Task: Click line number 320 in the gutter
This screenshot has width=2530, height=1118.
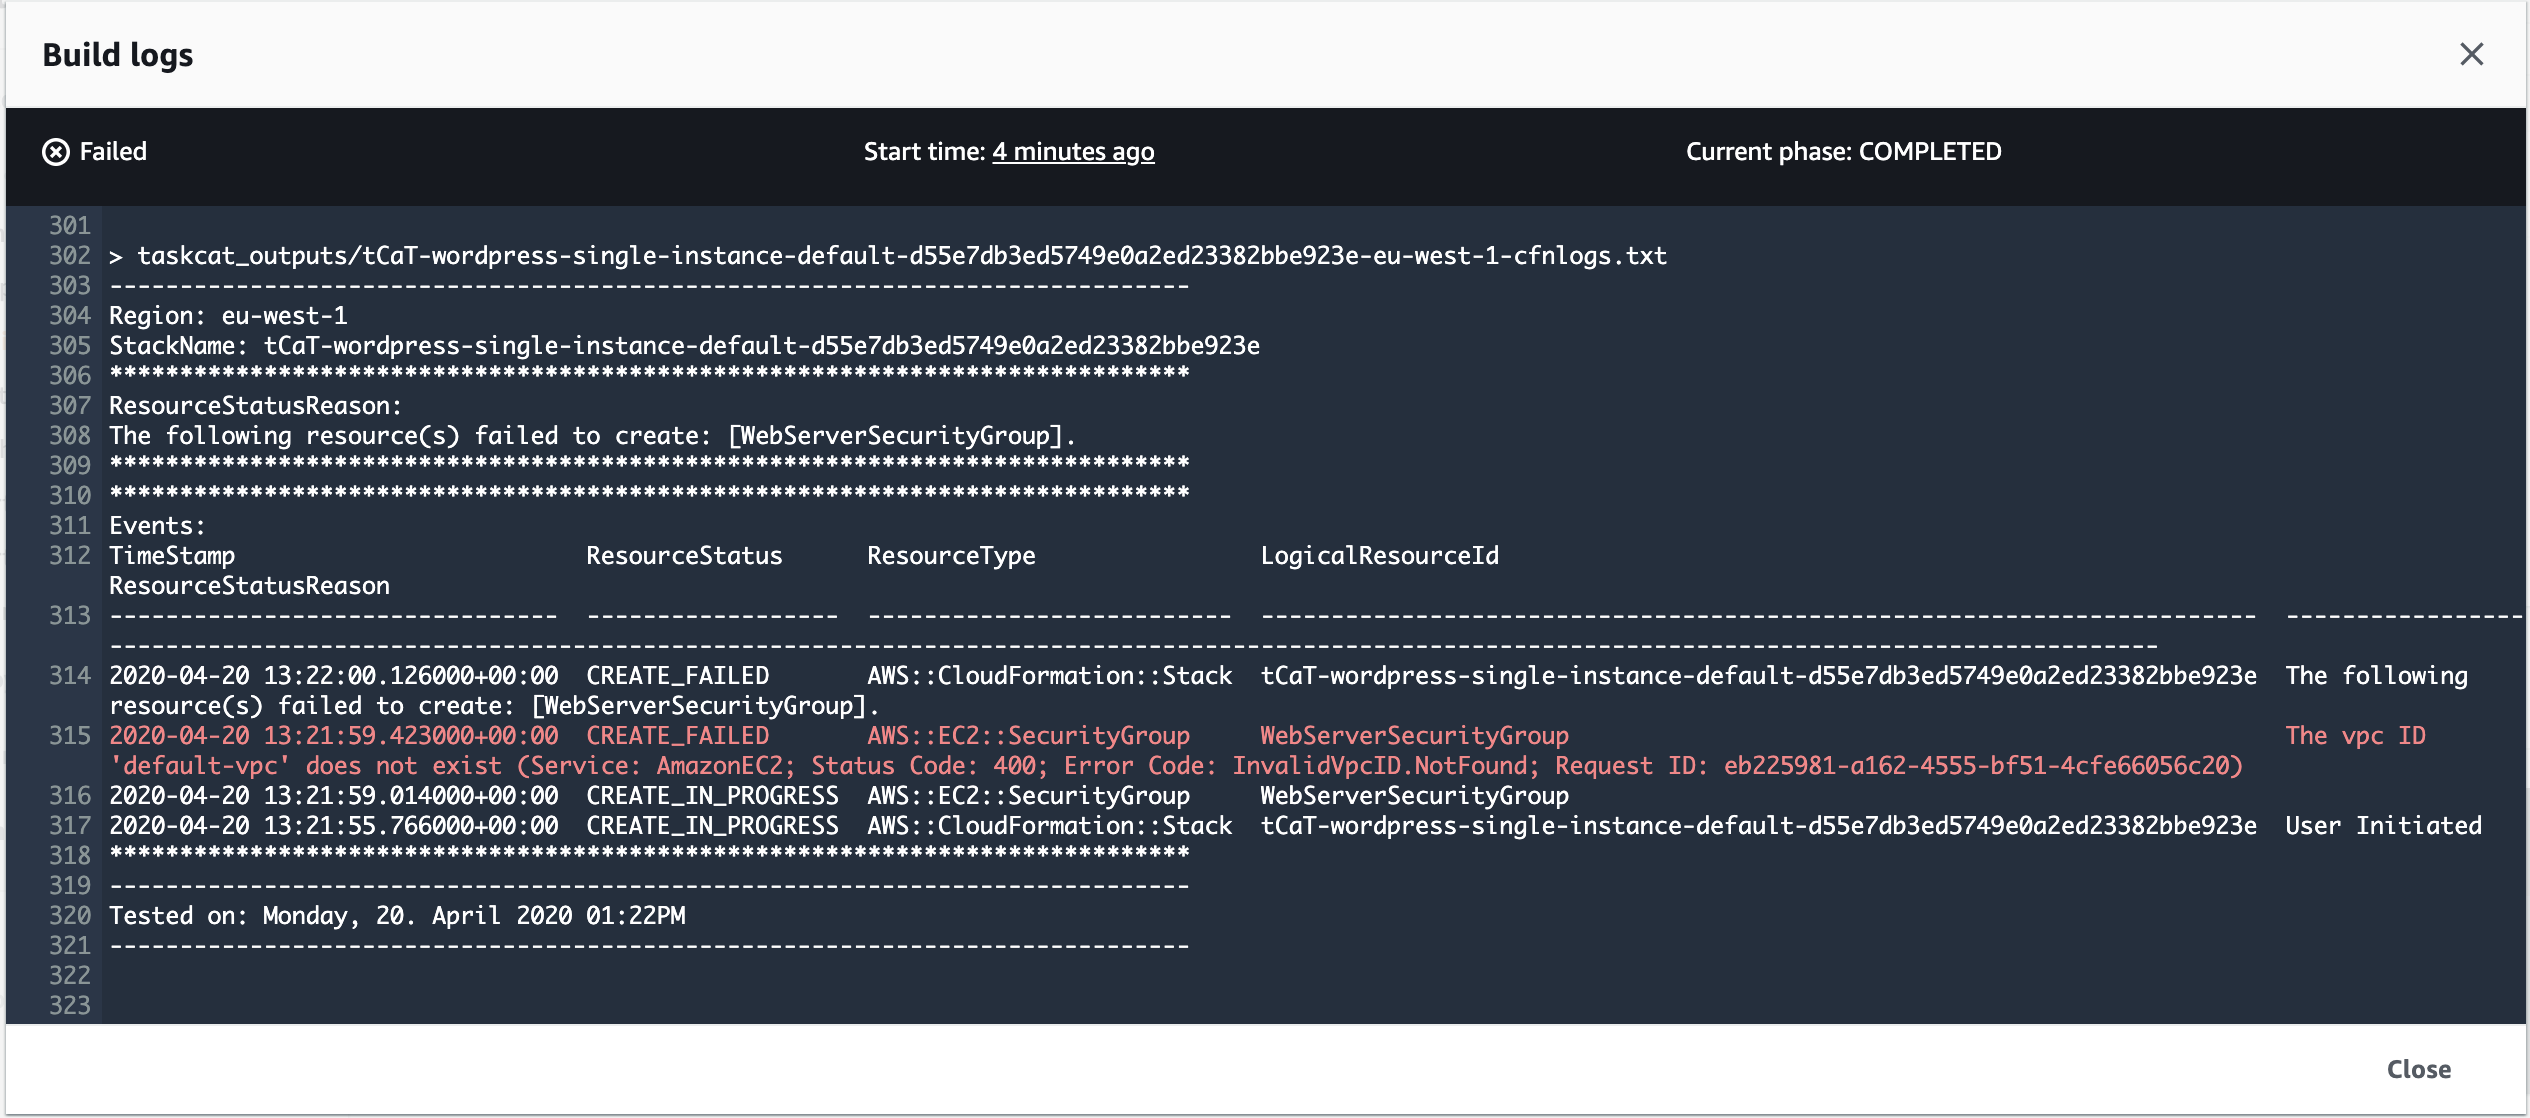Action: (x=69, y=916)
